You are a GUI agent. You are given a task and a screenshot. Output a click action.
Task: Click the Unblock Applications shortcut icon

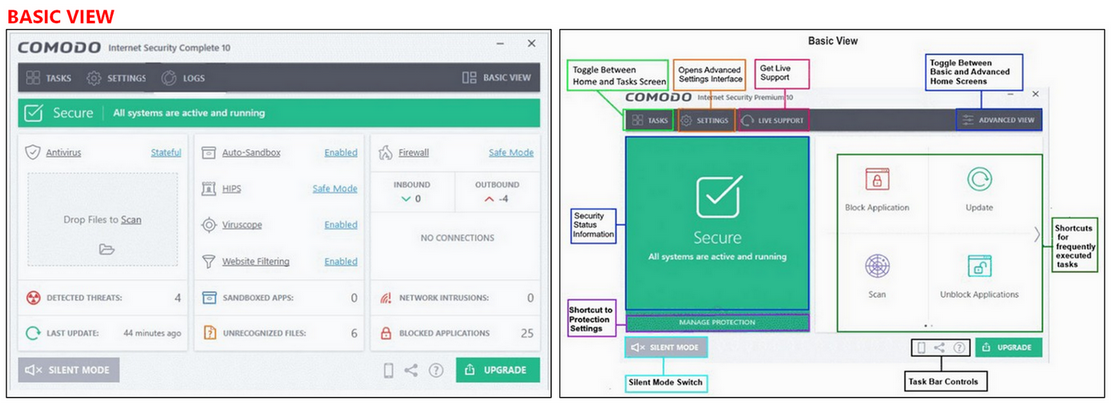979,266
